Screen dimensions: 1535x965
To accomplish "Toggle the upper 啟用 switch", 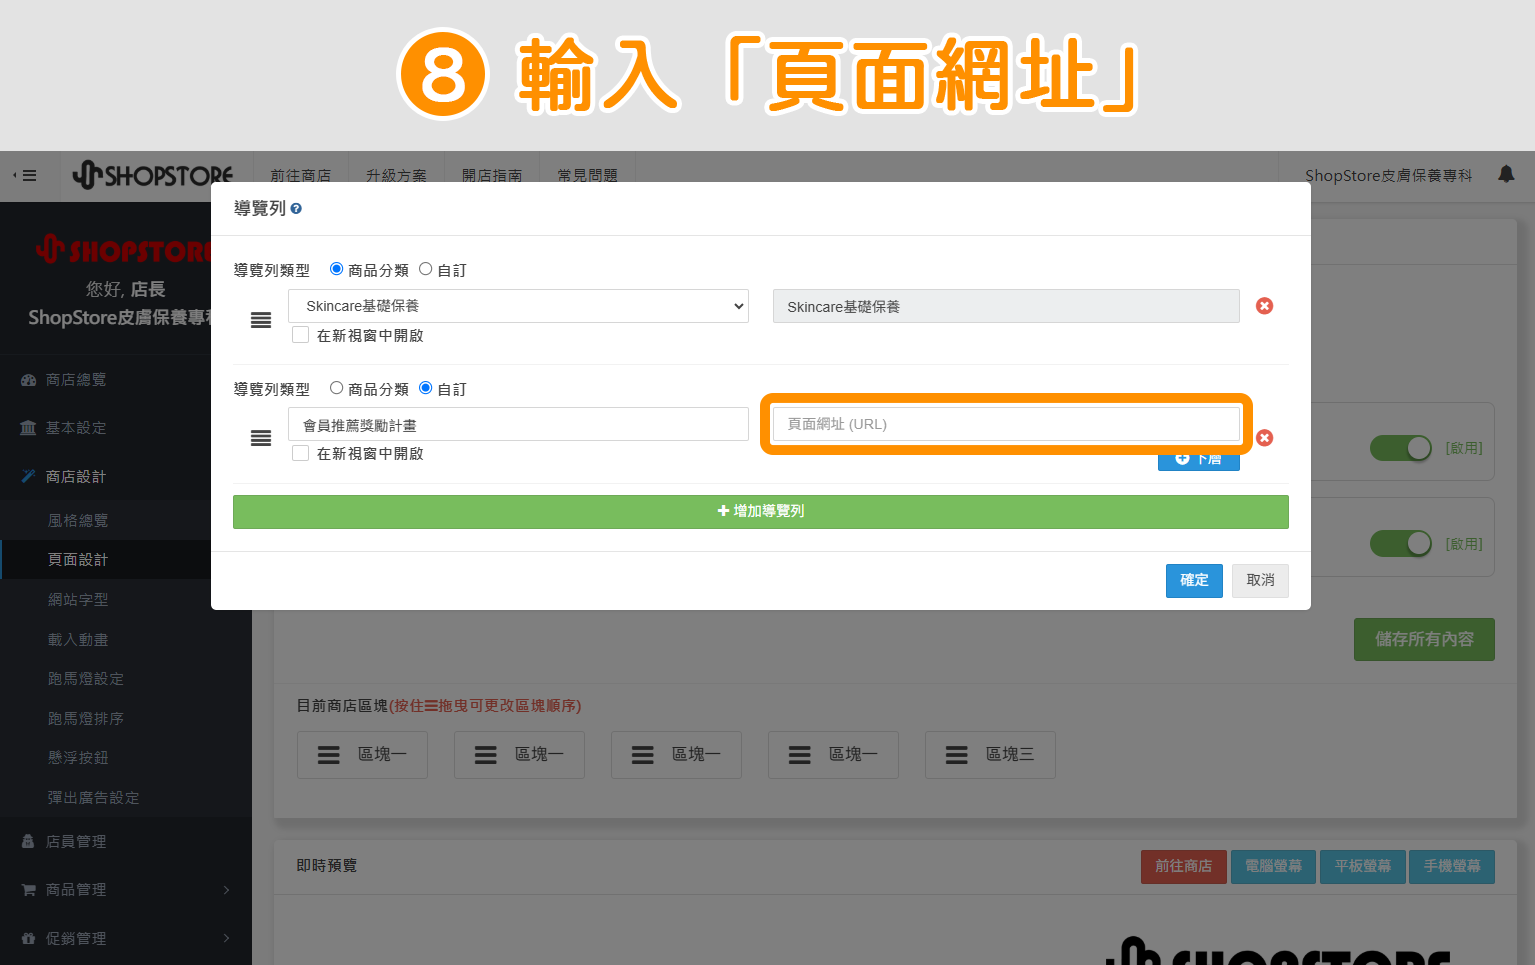I will pyautogui.click(x=1401, y=448).
